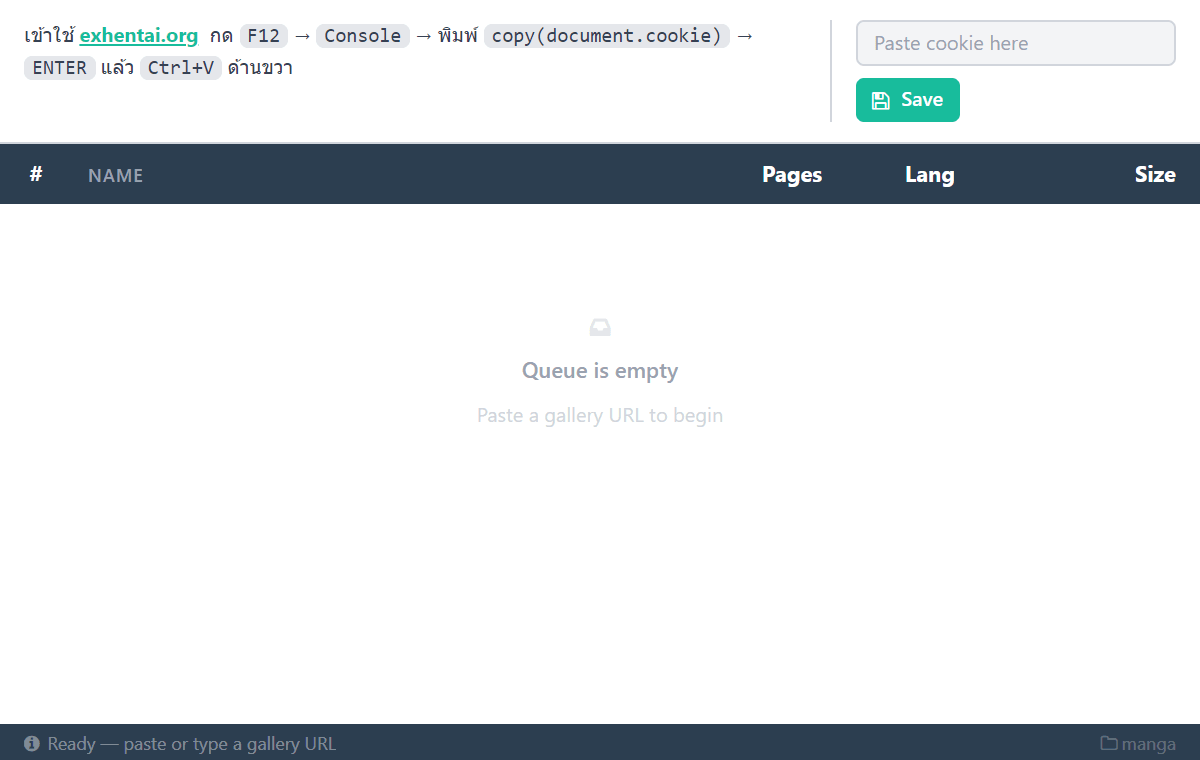
Task: Click the Lang column header
Action: pos(930,174)
